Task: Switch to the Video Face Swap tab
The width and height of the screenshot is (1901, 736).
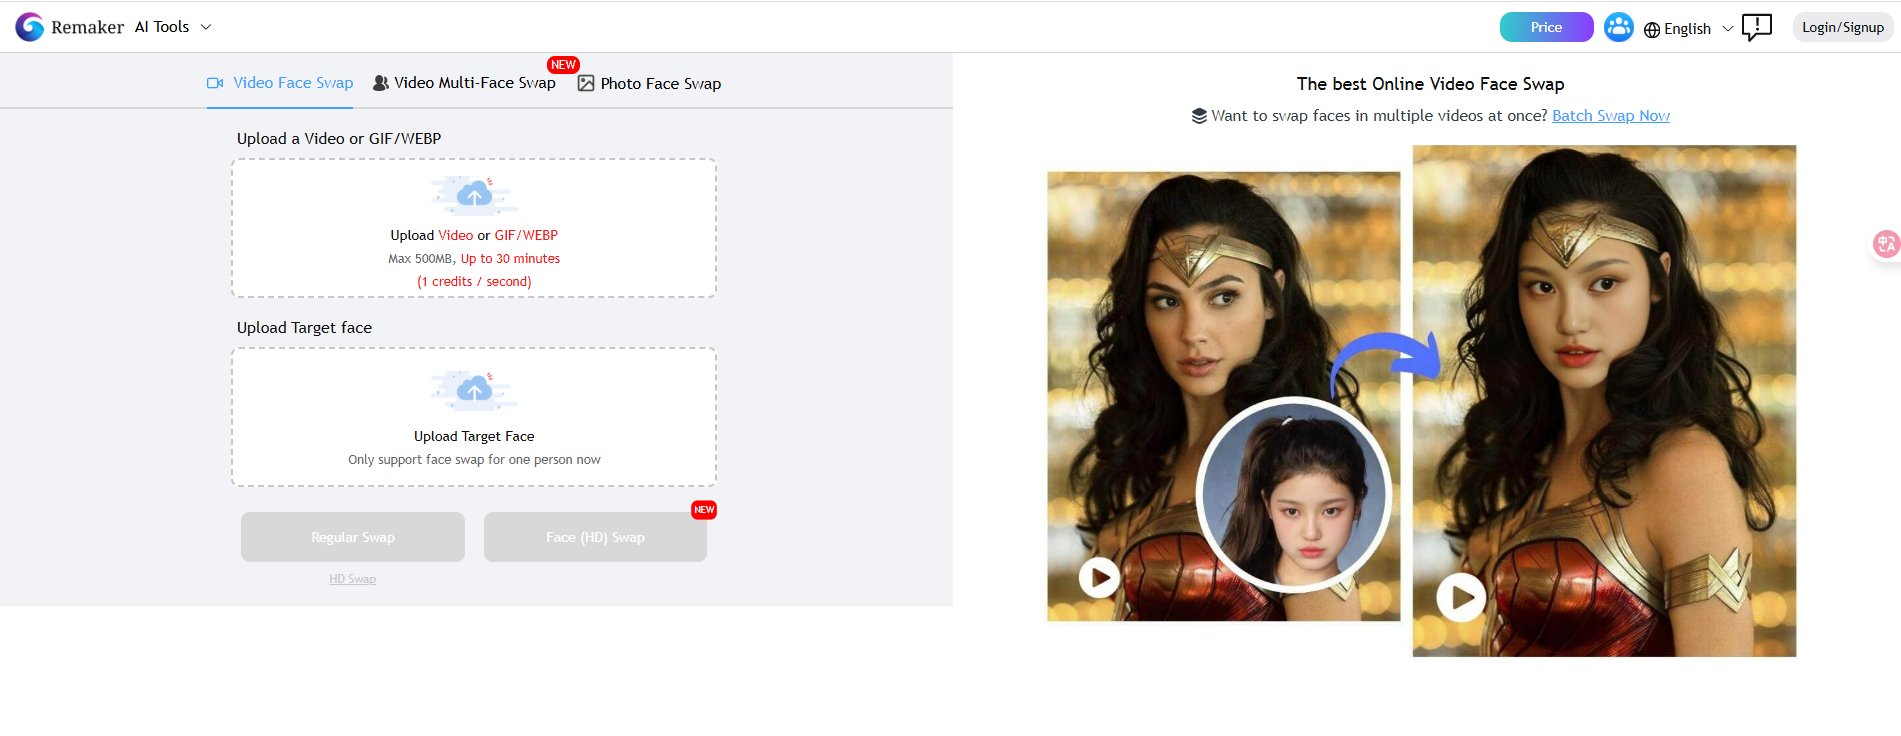Action: pyautogui.click(x=280, y=83)
